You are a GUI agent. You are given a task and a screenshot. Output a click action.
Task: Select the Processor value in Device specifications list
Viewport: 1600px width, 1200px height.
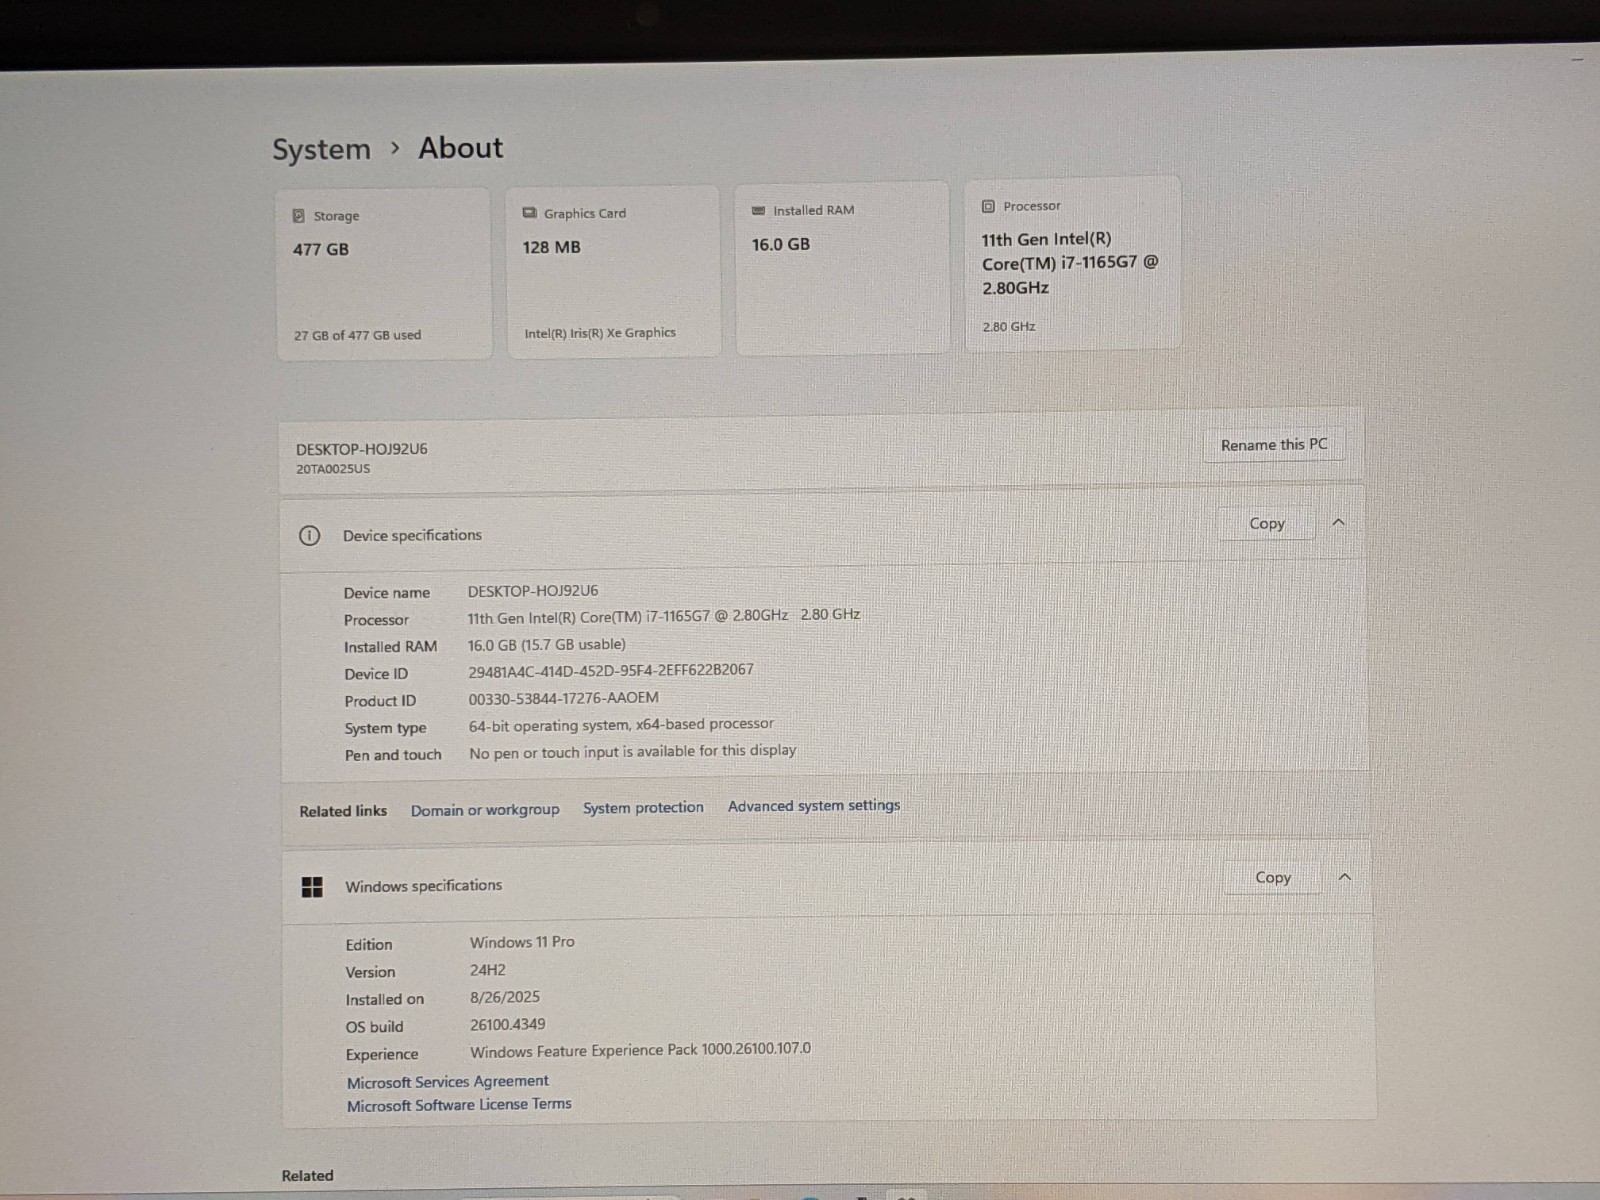click(664, 616)
